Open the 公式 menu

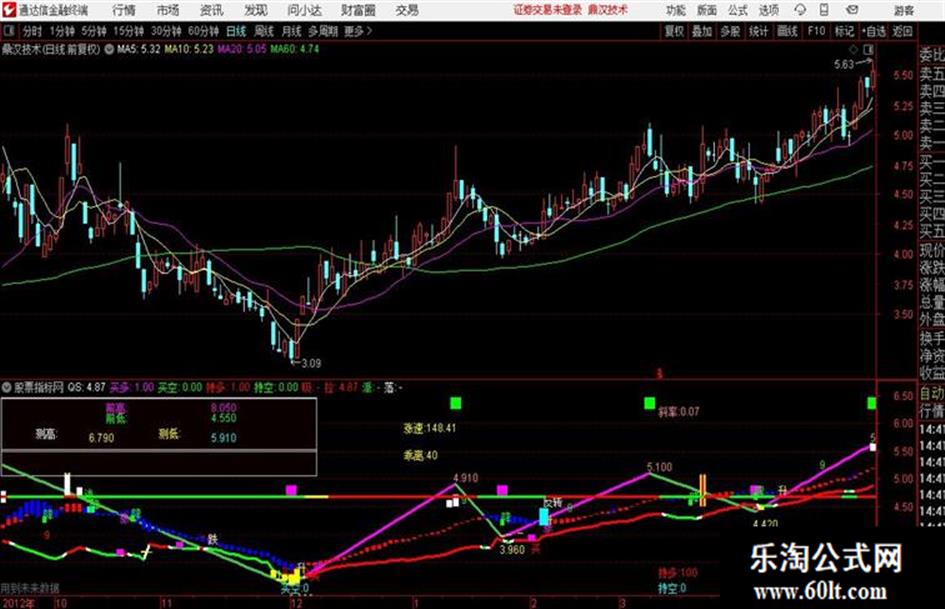pos(738,10)
